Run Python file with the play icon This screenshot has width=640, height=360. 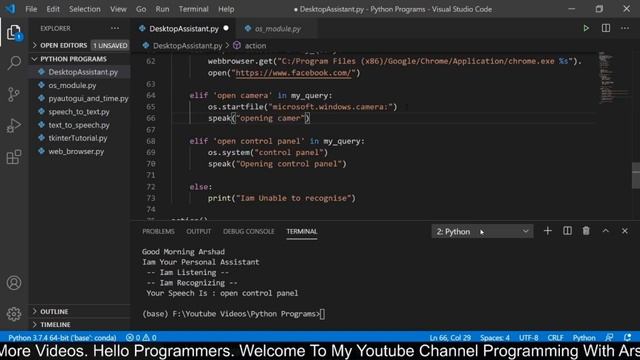(x=586, y=28)
